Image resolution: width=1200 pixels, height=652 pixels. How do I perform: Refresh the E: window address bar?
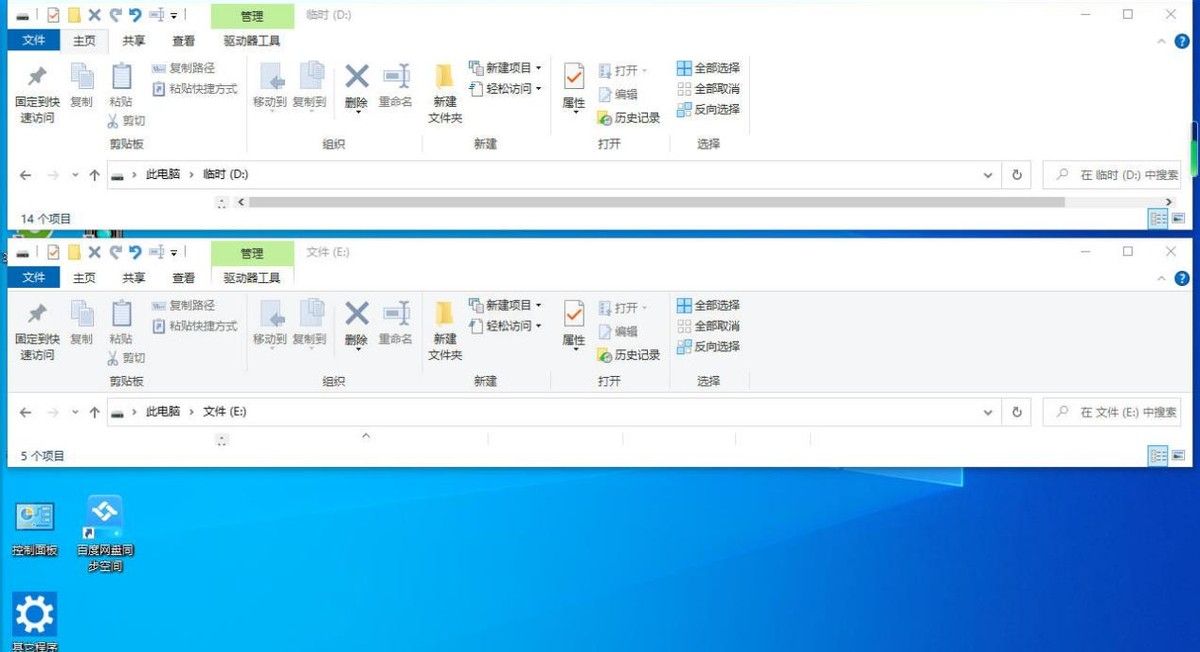point(1017,412)
